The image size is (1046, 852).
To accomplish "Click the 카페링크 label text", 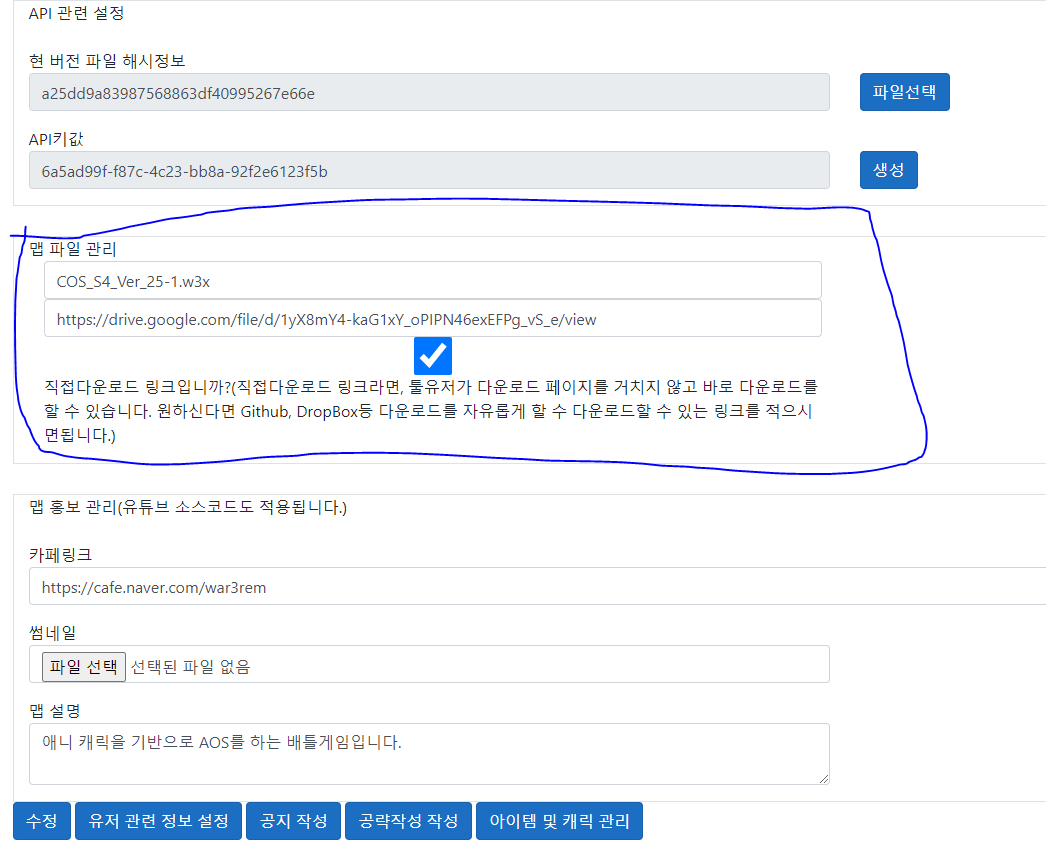I will tap(61, 554).
